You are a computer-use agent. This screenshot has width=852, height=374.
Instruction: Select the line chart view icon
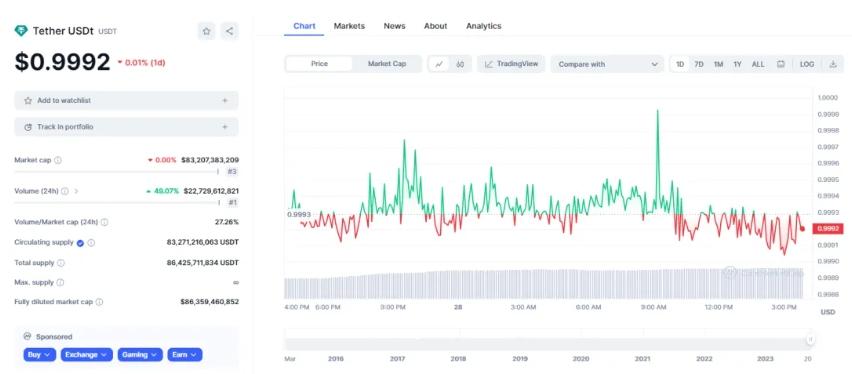tap(439, 64)
